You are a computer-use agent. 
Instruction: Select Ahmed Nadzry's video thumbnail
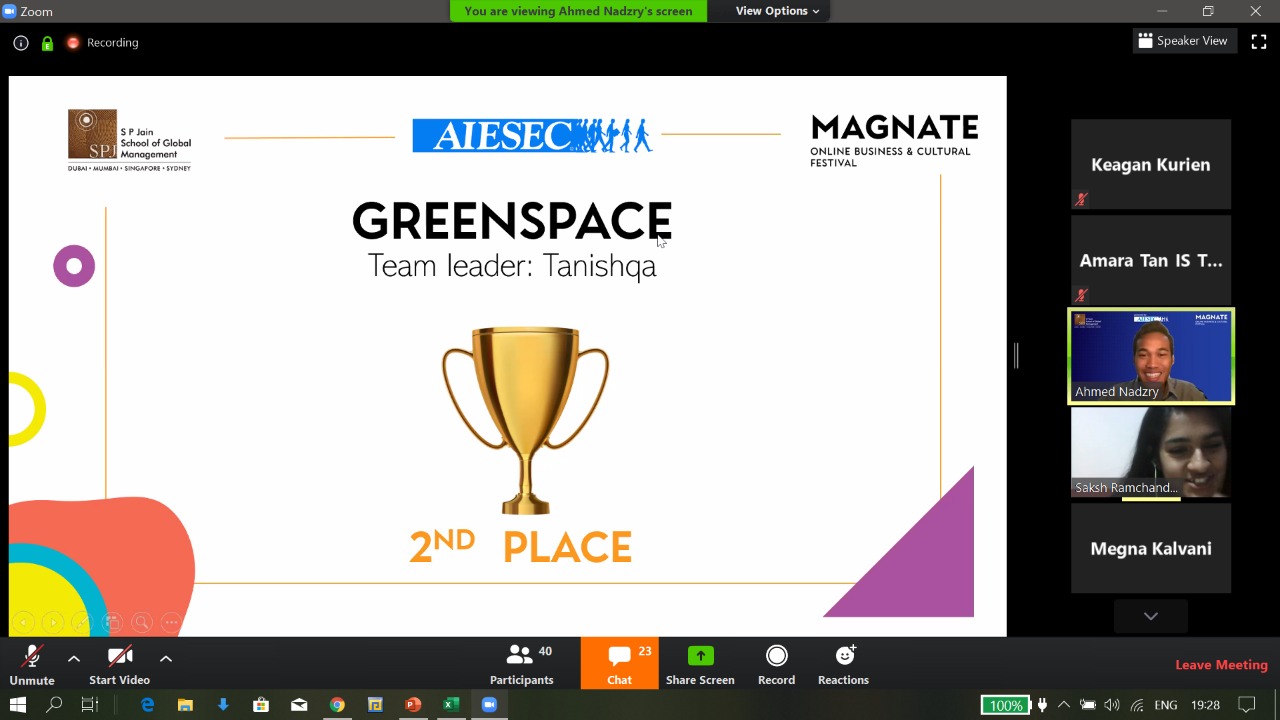click(x=1151, y=356)
